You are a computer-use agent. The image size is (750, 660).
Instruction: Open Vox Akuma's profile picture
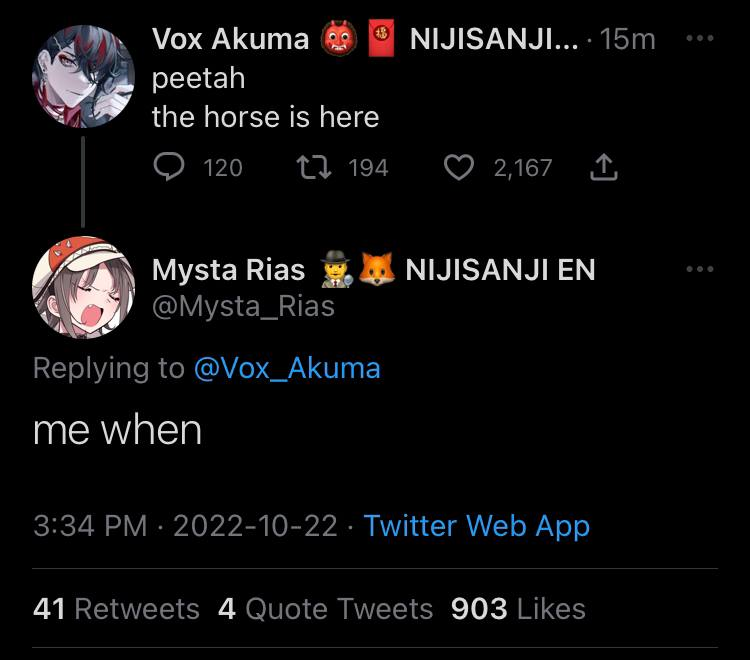(83, 76)
